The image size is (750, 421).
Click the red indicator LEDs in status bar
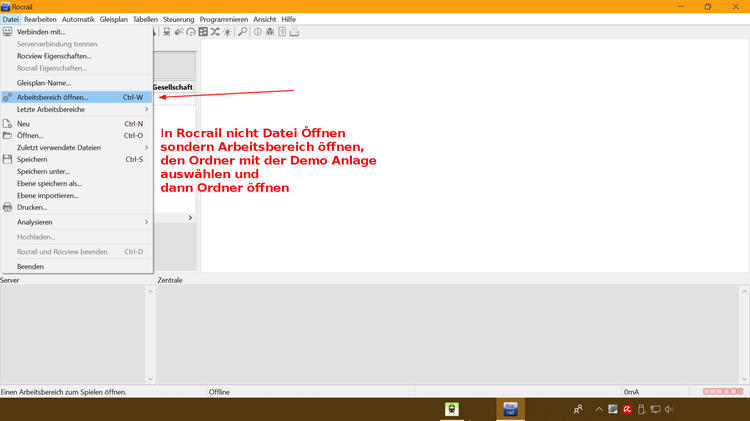(723, 391)
